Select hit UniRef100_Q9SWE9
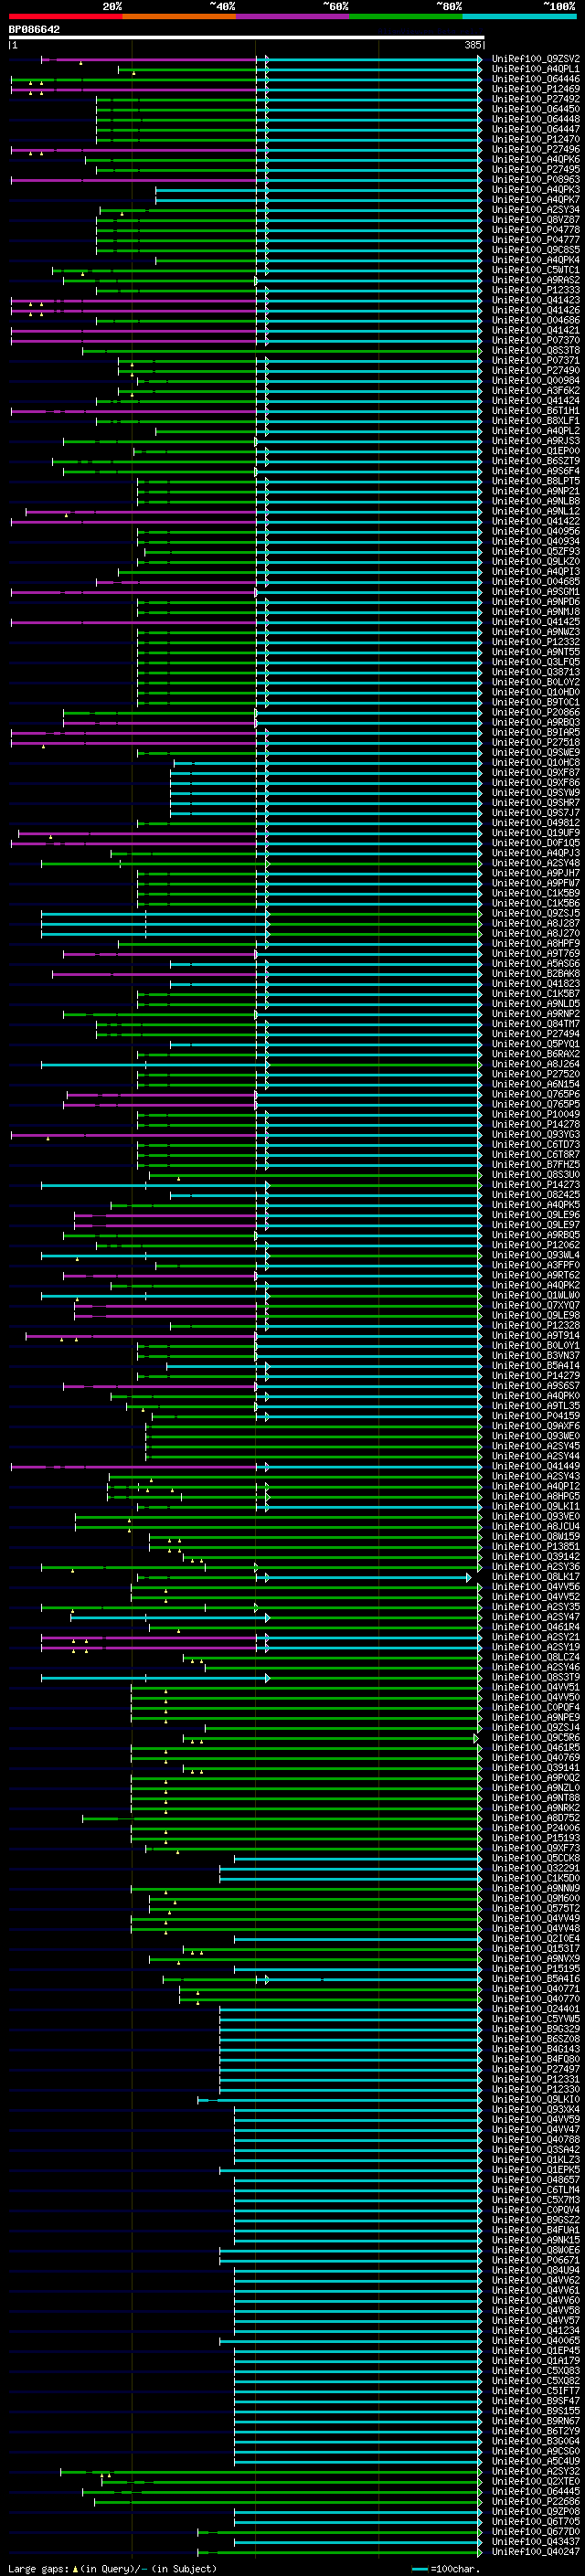585x2576 pixels. (x=536, y=753)
